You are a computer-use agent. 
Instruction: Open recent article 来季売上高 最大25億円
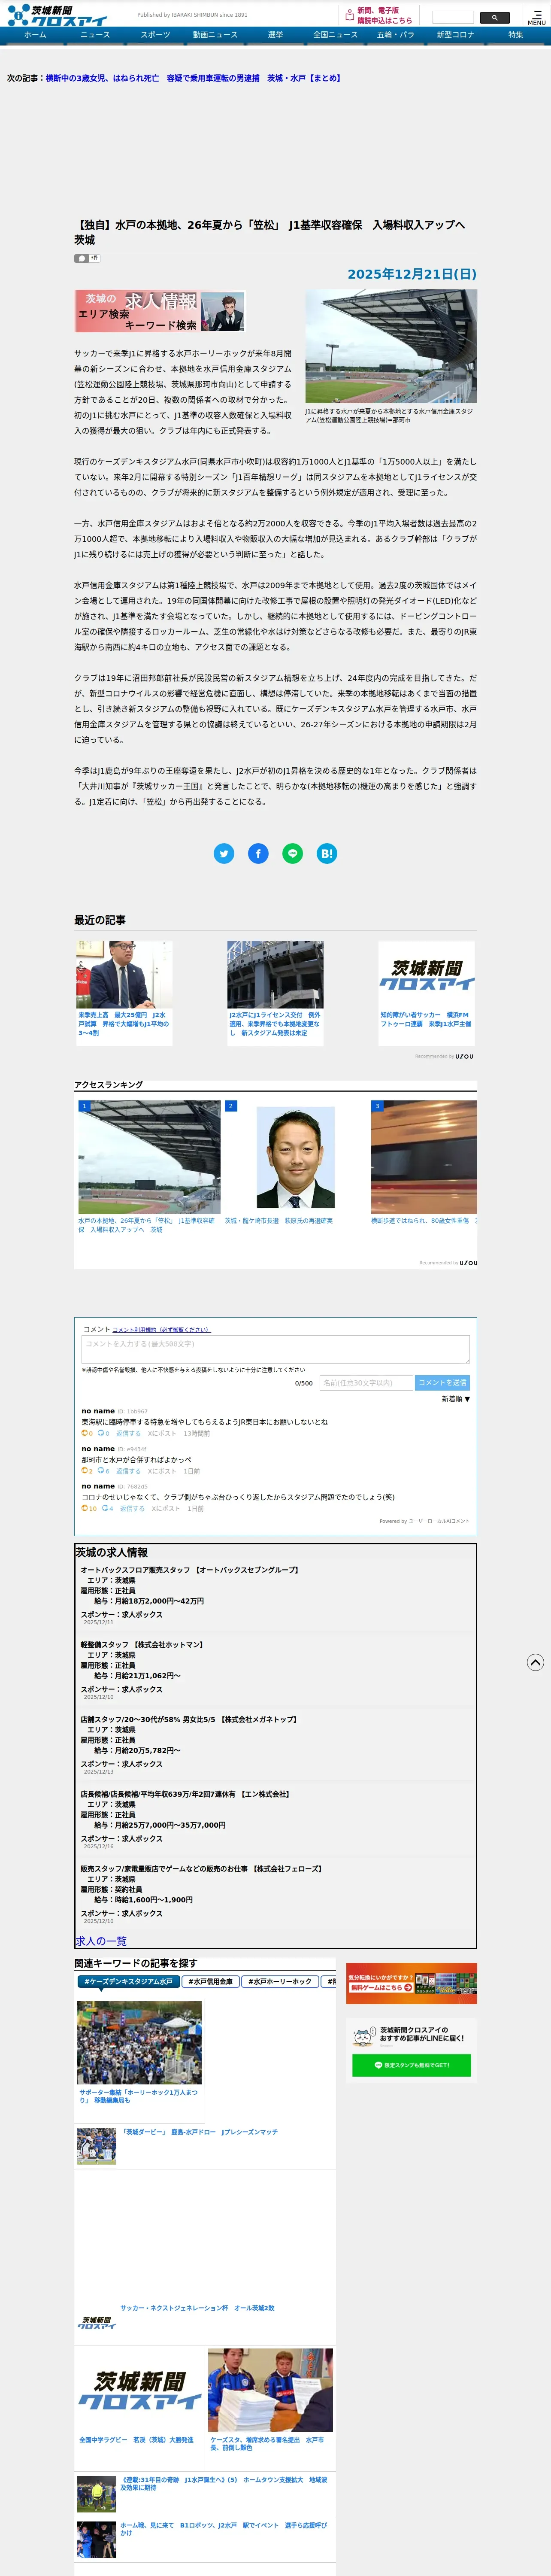coord(124,993)
